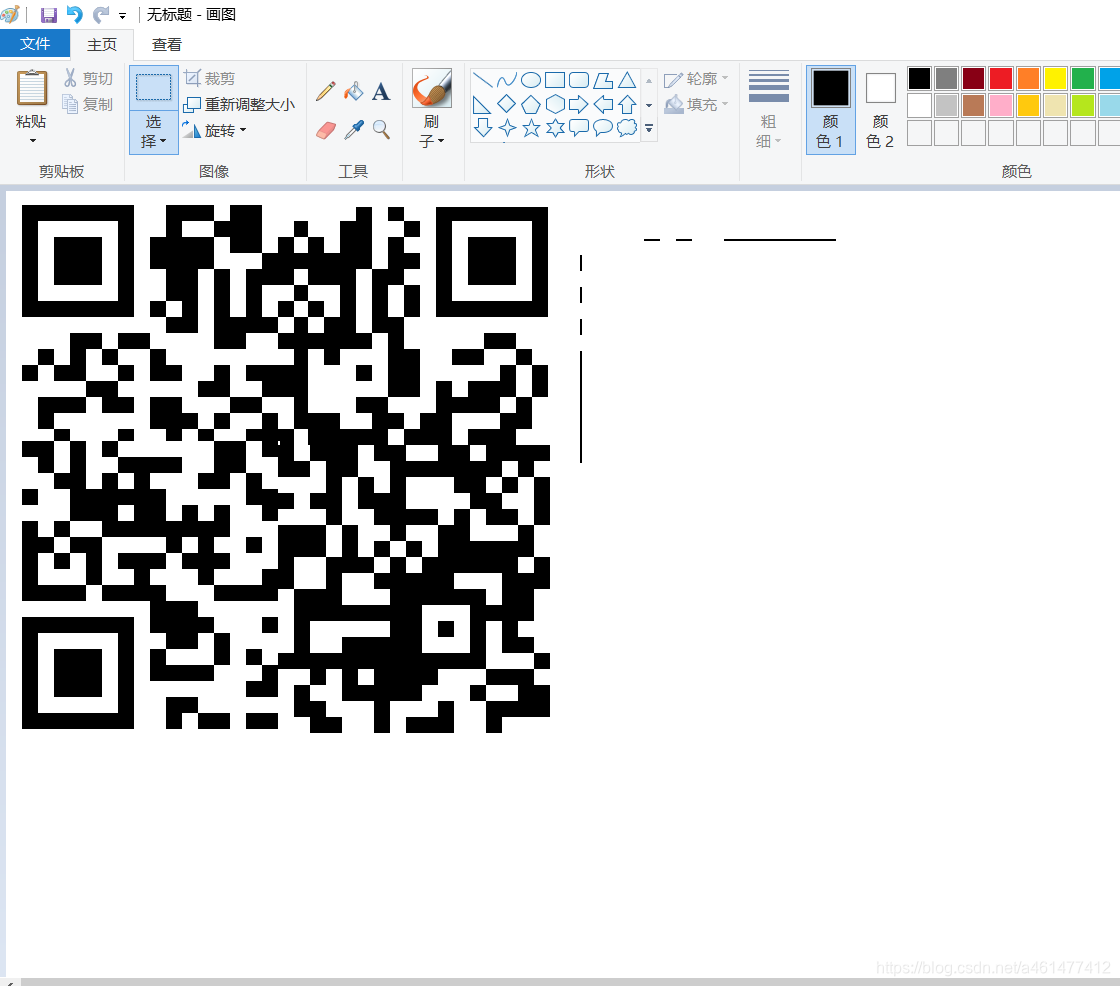Click the QR code on the canvas
This screenshot has width=1120, height=986.
286,468
